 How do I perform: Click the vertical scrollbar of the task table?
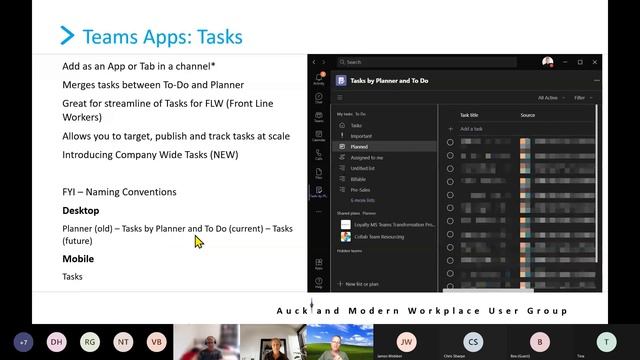click(596, 184)
